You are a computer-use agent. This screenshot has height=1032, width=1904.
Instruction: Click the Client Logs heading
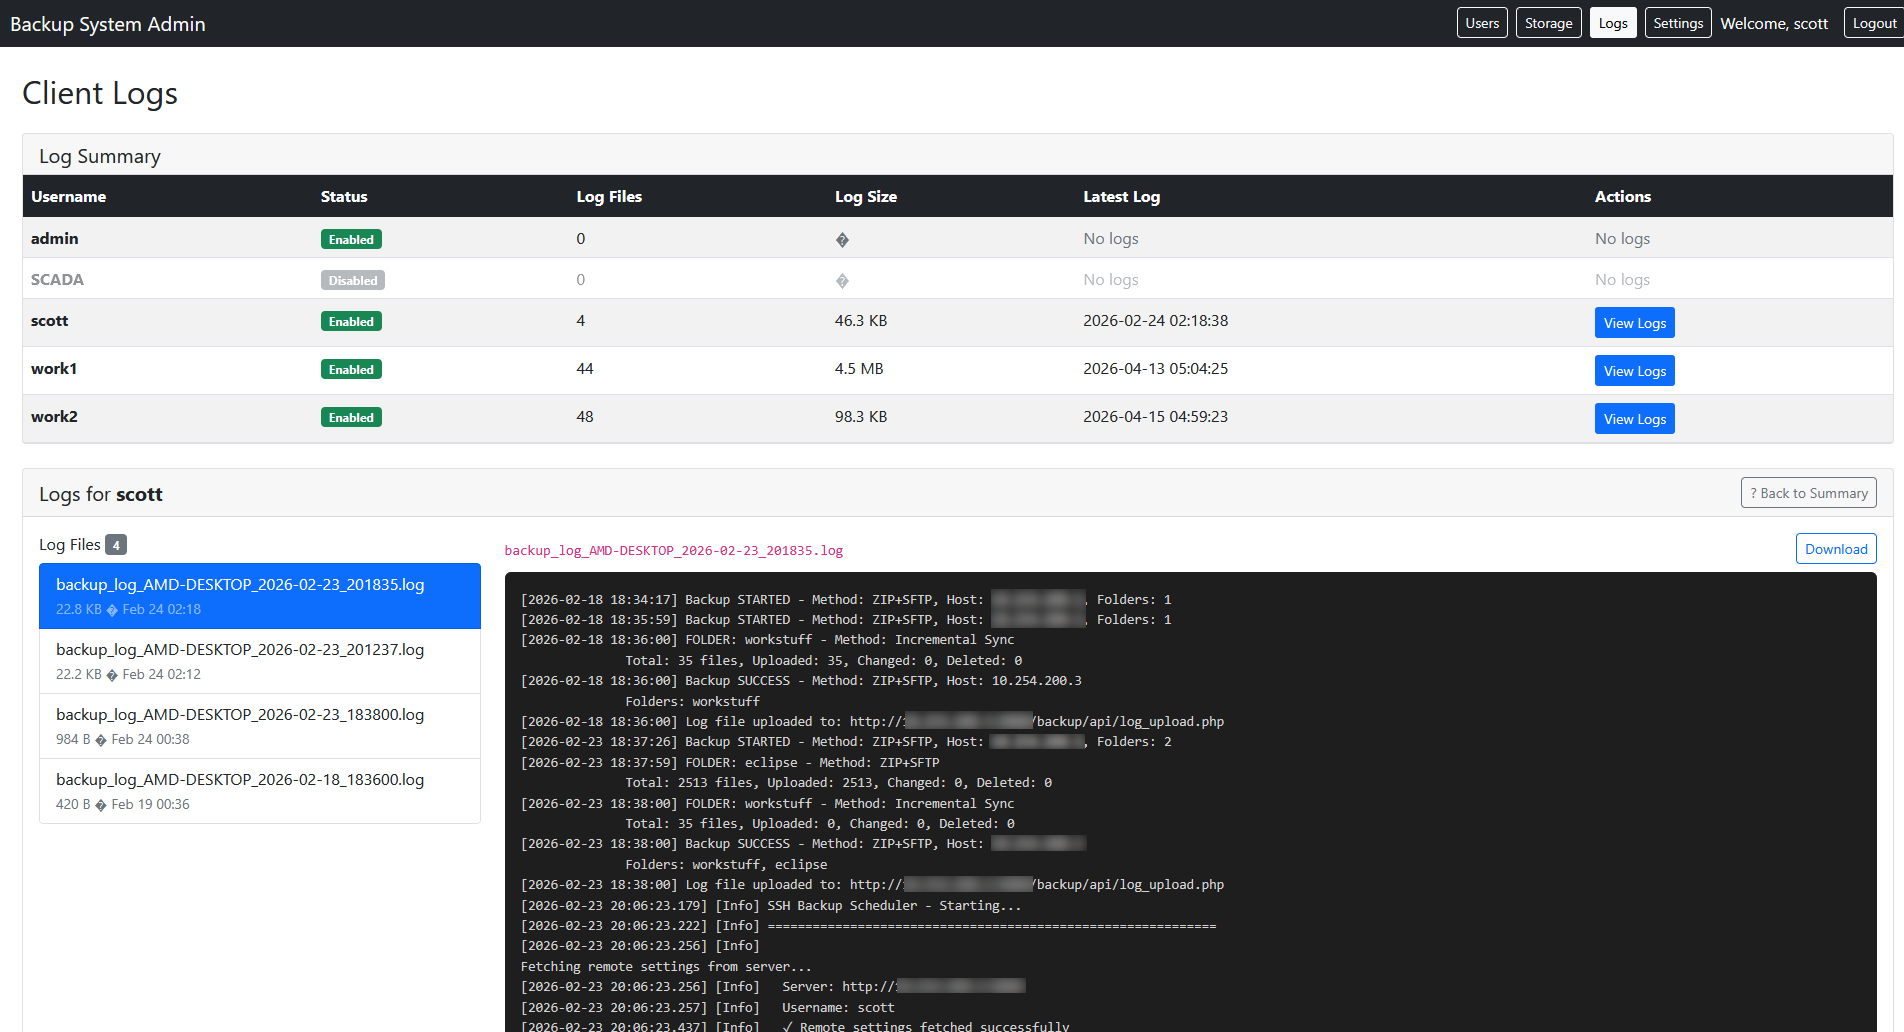100,93
